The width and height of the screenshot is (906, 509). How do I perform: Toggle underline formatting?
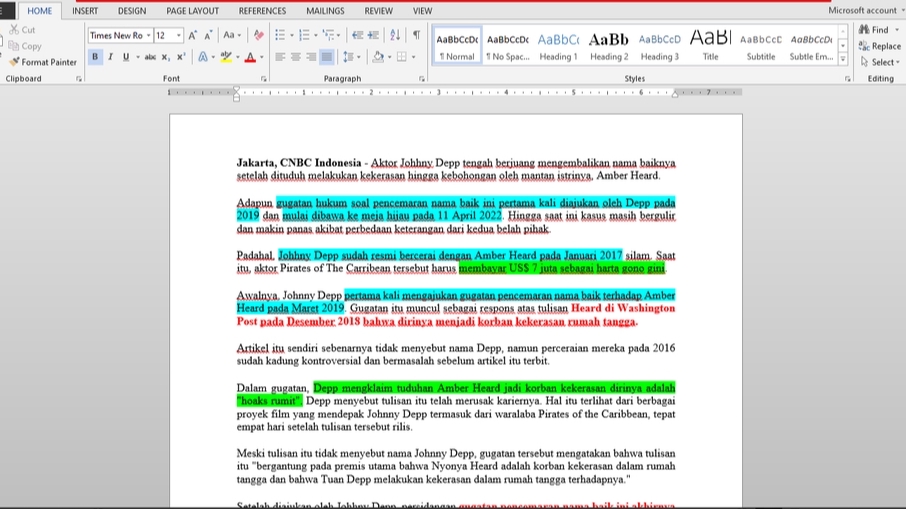(125, 57)
